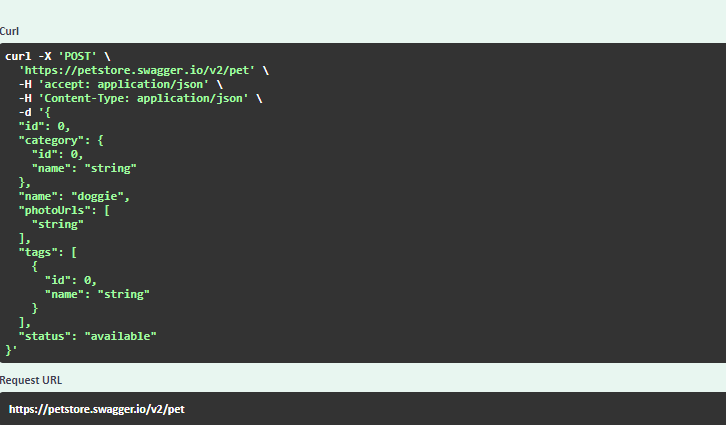Click the Request URL https://petstore.swagger.io/v2/pet text

point(97,409)
